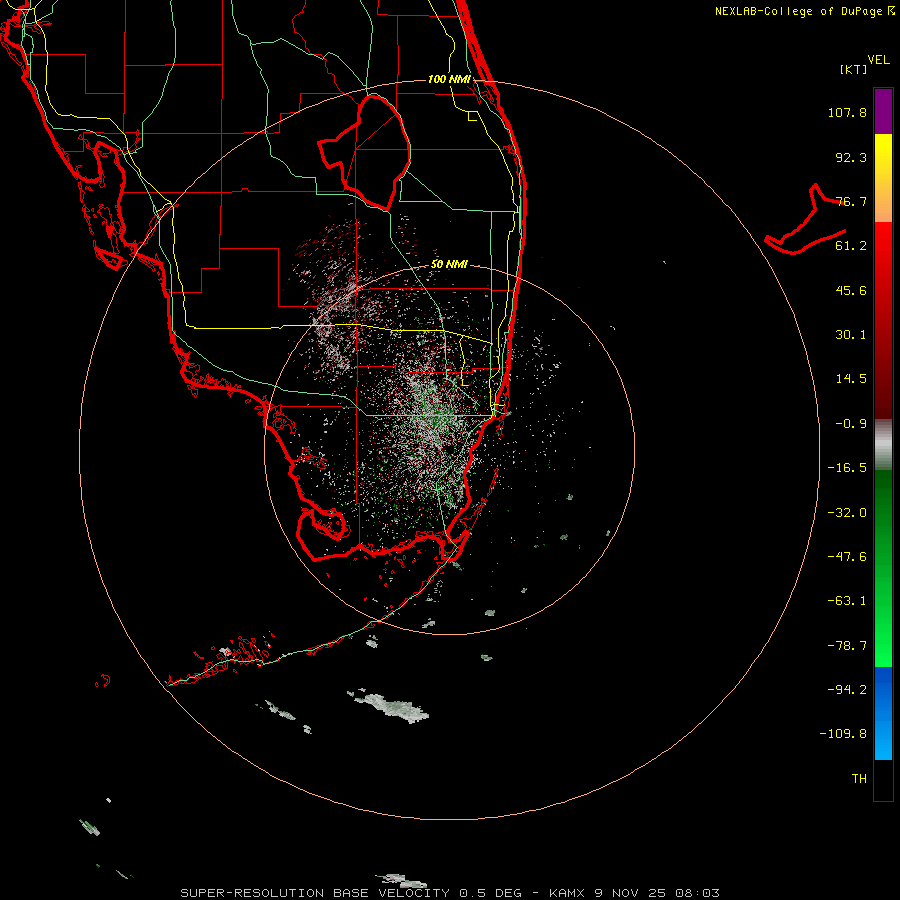Click the 92.3 velocity scale value
This screenshot has width=900, height=900.
click(x=851, y=157)
